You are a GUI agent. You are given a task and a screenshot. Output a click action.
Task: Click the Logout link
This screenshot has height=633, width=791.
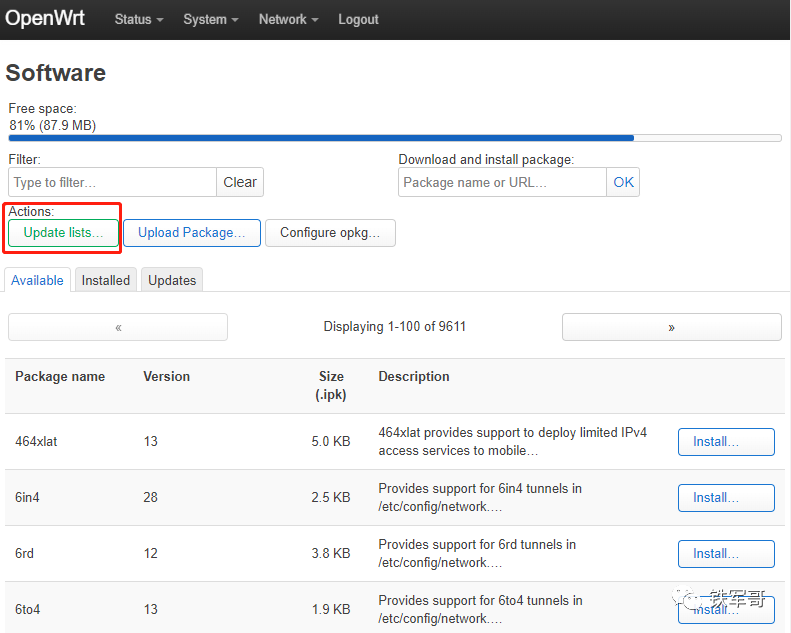[x=358, y=20]
